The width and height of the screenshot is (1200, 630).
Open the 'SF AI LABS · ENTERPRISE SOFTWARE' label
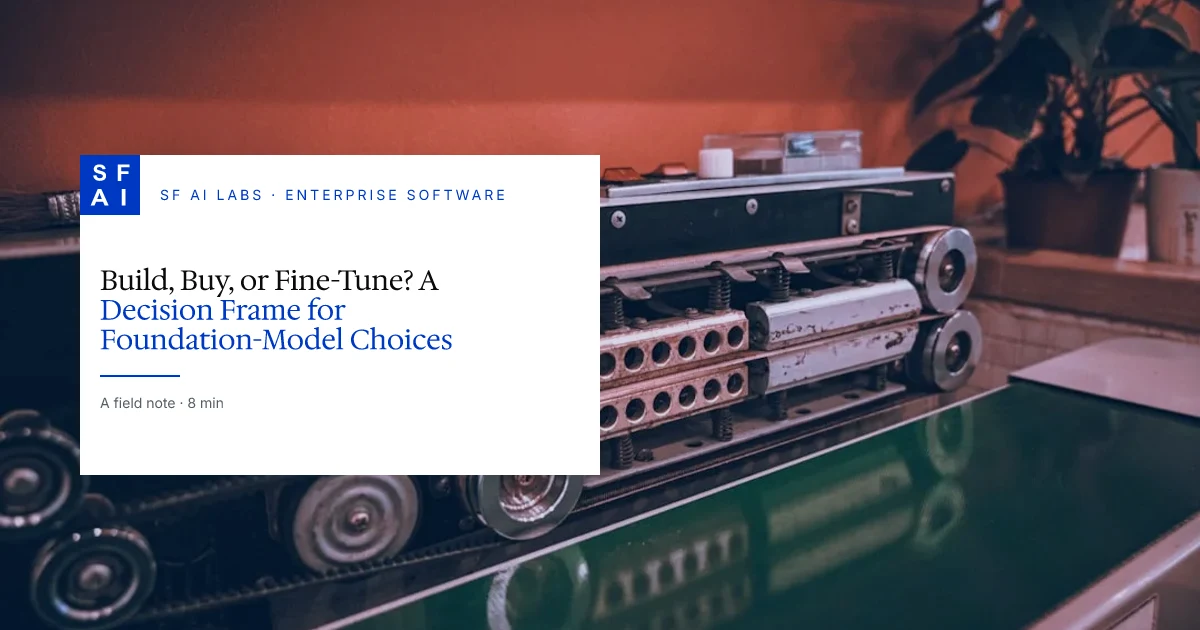(333, 195)
